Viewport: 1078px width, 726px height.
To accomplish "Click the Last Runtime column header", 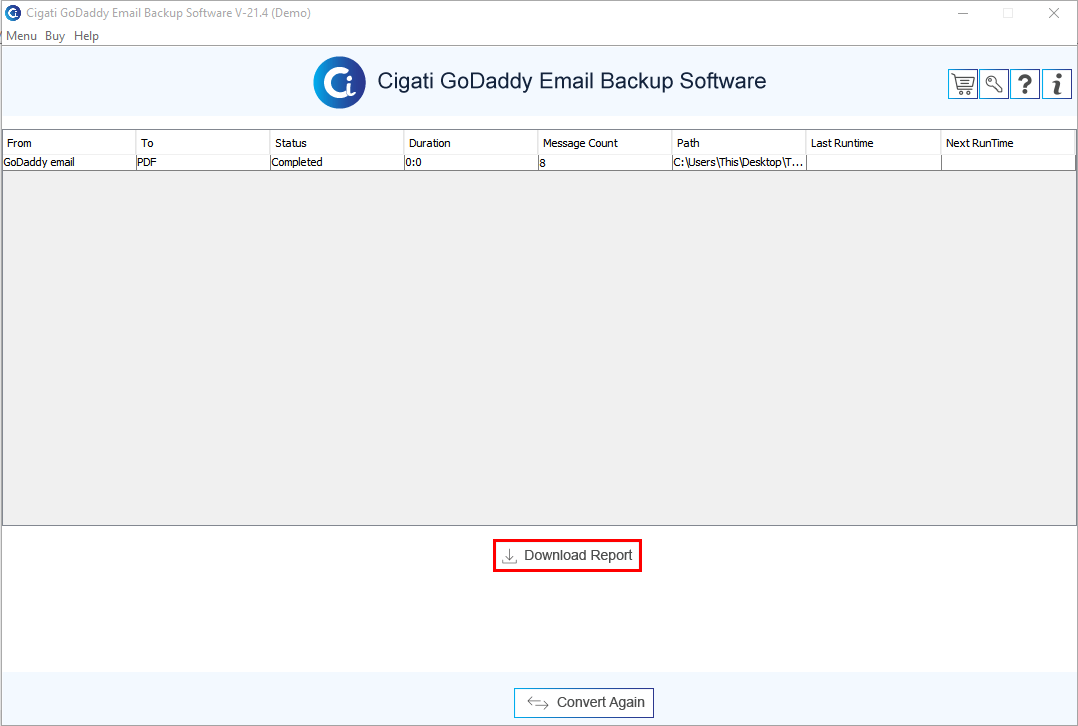I will pos(874,143).
